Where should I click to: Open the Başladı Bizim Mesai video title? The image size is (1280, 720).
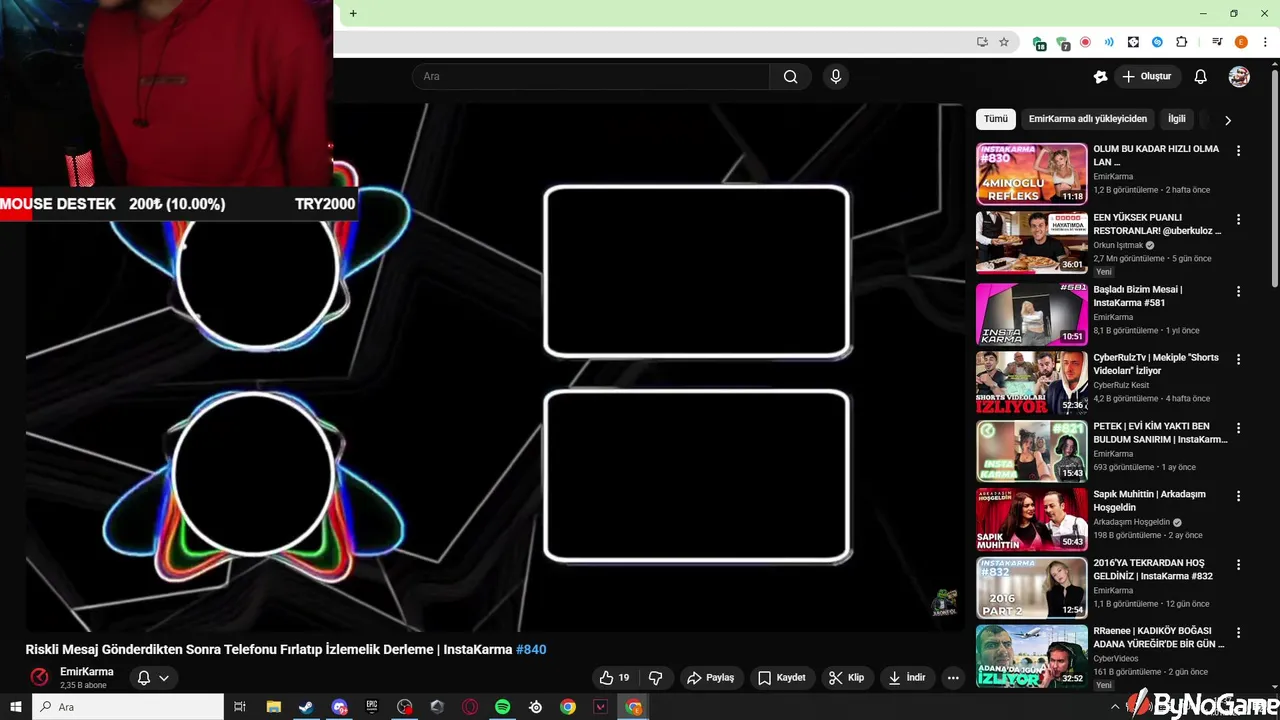[1137, 297]
